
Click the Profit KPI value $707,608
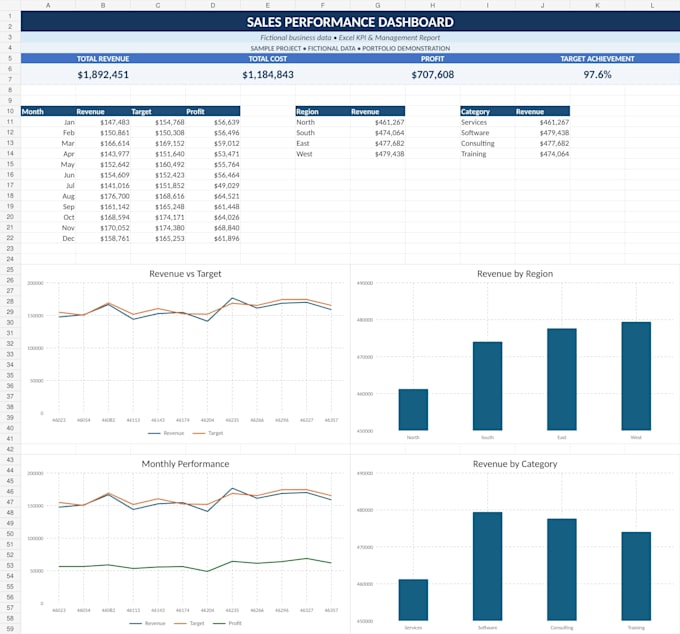click(x=433, y=75)
